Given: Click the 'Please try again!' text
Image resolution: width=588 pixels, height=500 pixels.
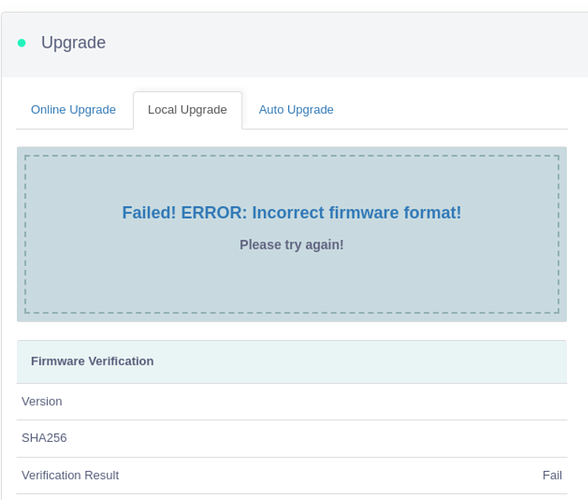Looking at the screenshot, I should [x=292, y=245].
